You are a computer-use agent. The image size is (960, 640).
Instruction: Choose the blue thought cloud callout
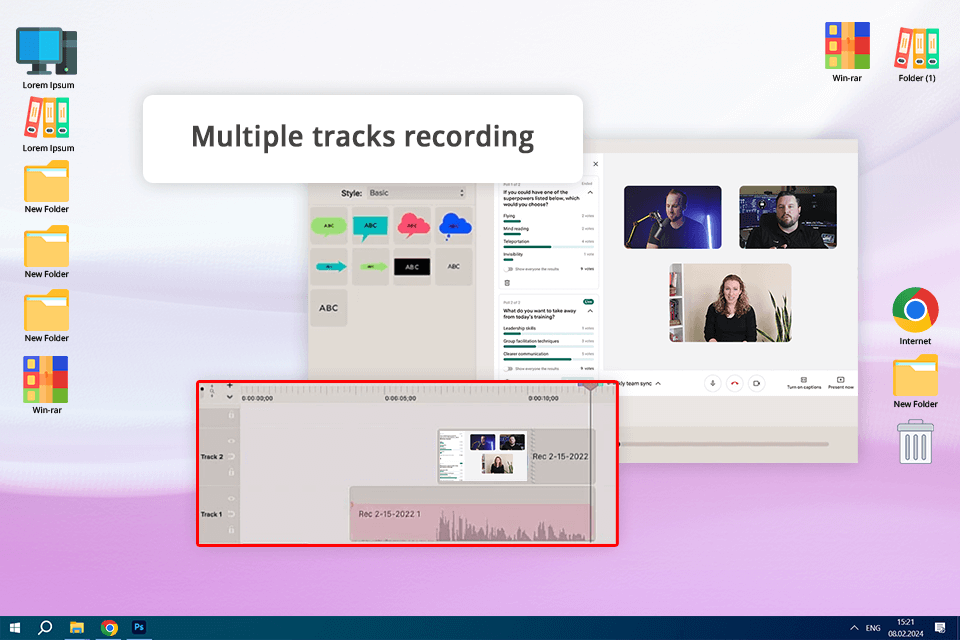(454, 226)
